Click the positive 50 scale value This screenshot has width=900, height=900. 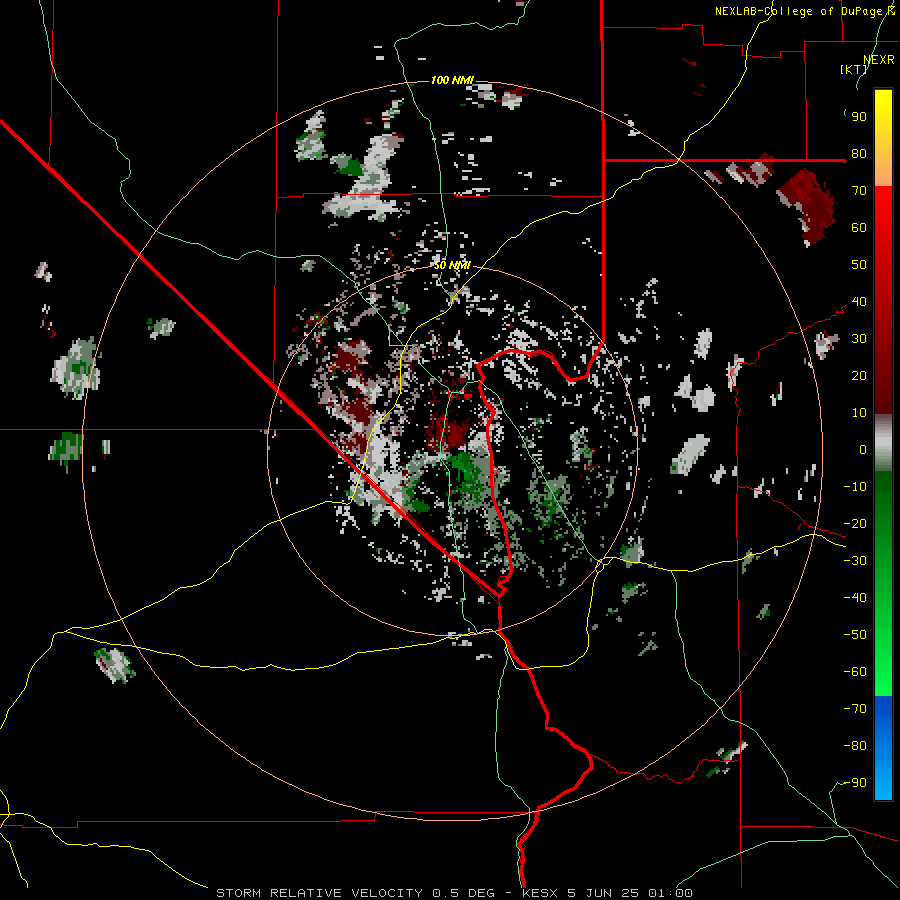(x=859, y=265)
